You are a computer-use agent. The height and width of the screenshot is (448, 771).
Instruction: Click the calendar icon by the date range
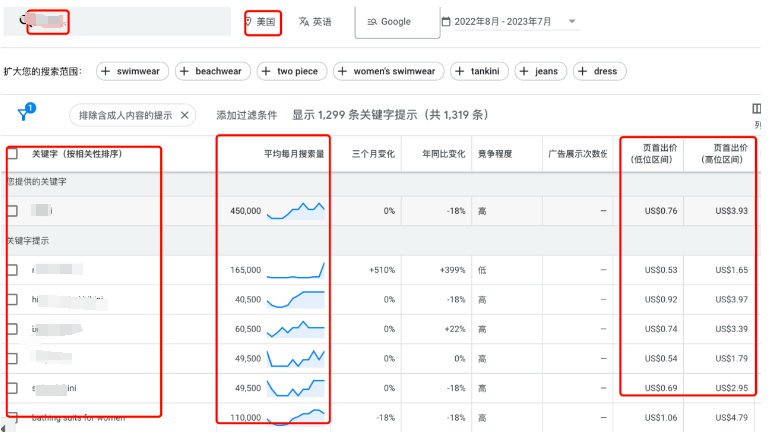[446, 21]
